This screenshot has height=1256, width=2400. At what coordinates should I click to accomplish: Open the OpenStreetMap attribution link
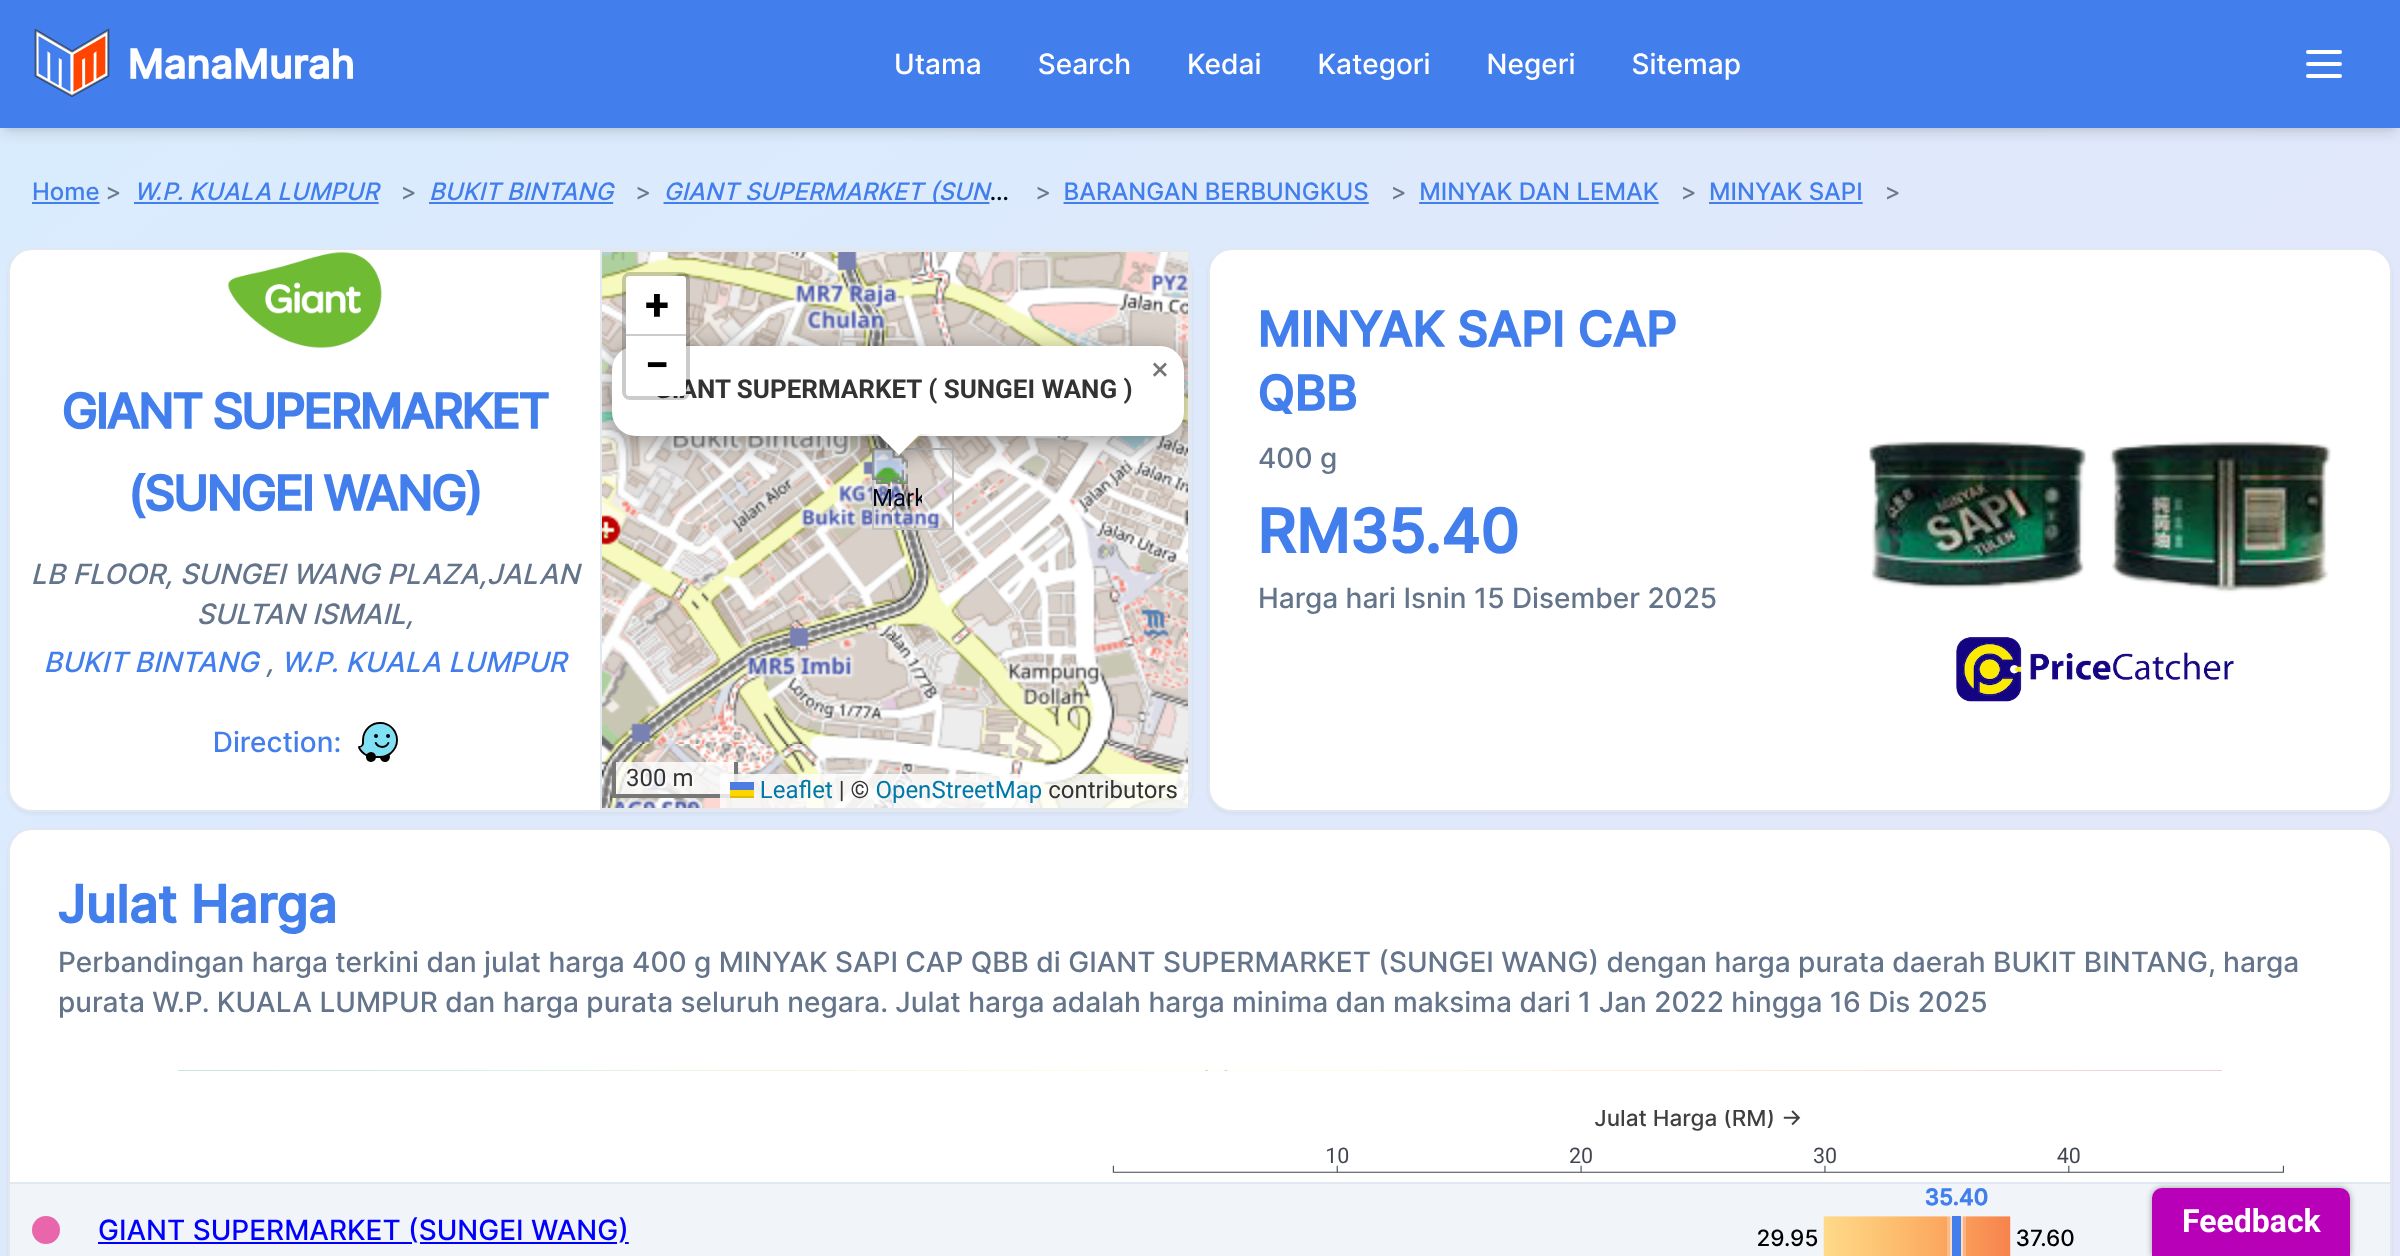coord(958,790)
